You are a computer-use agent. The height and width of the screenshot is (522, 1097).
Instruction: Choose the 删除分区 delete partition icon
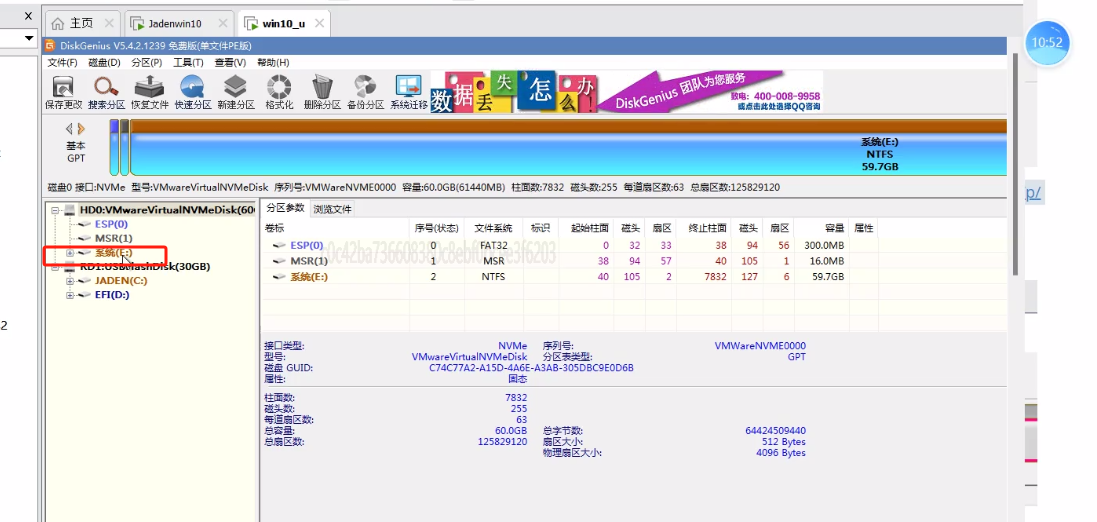[322, 87]
